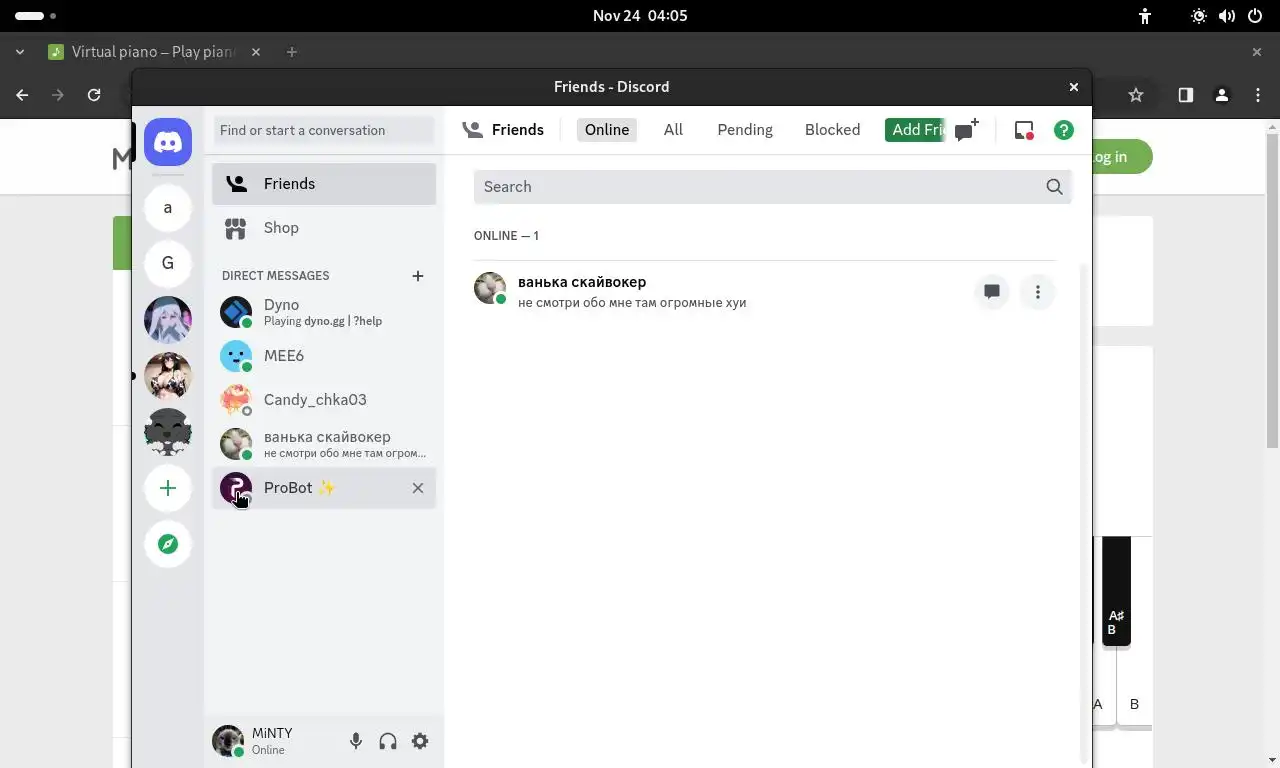Select the Virtual piano browser tab

(156, 52)
